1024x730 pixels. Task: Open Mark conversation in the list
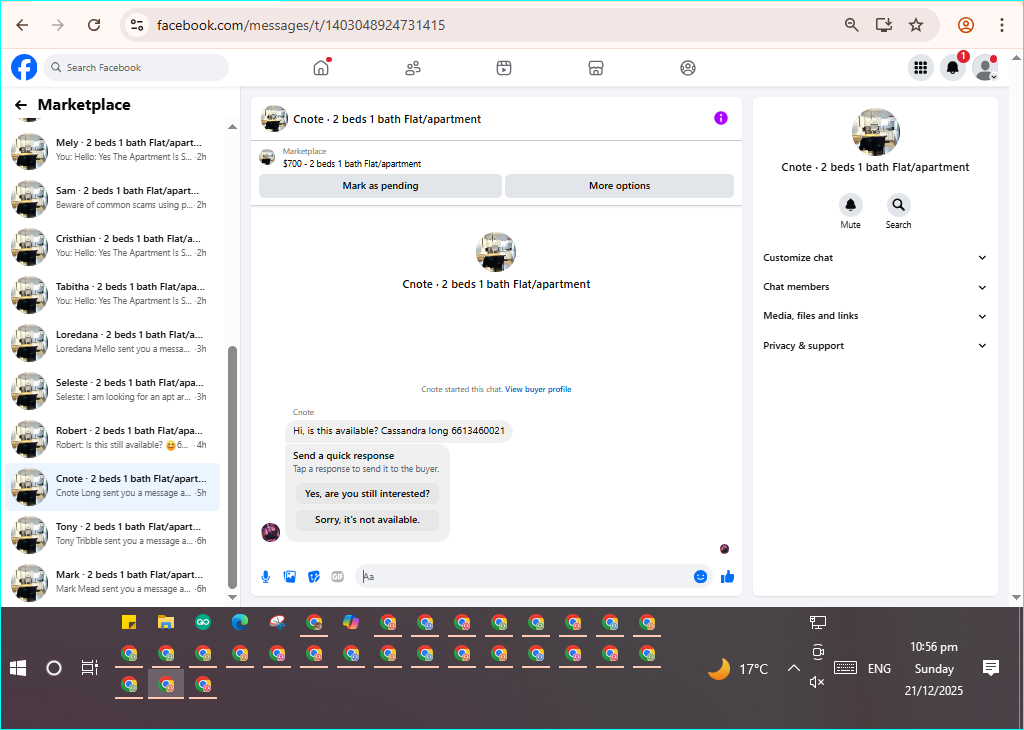click(112, 582)
